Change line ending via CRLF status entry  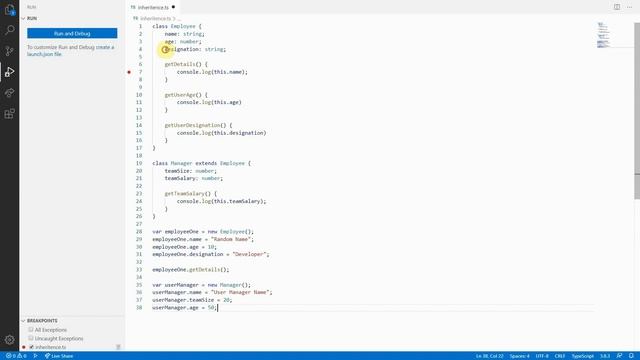[560, 356]
